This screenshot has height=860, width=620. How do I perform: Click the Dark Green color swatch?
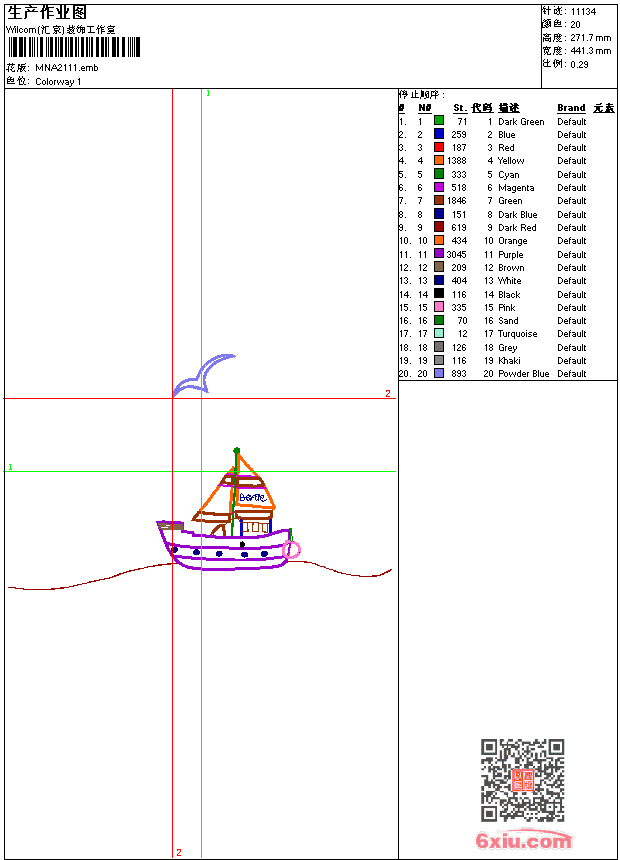[x=439, y=120]
